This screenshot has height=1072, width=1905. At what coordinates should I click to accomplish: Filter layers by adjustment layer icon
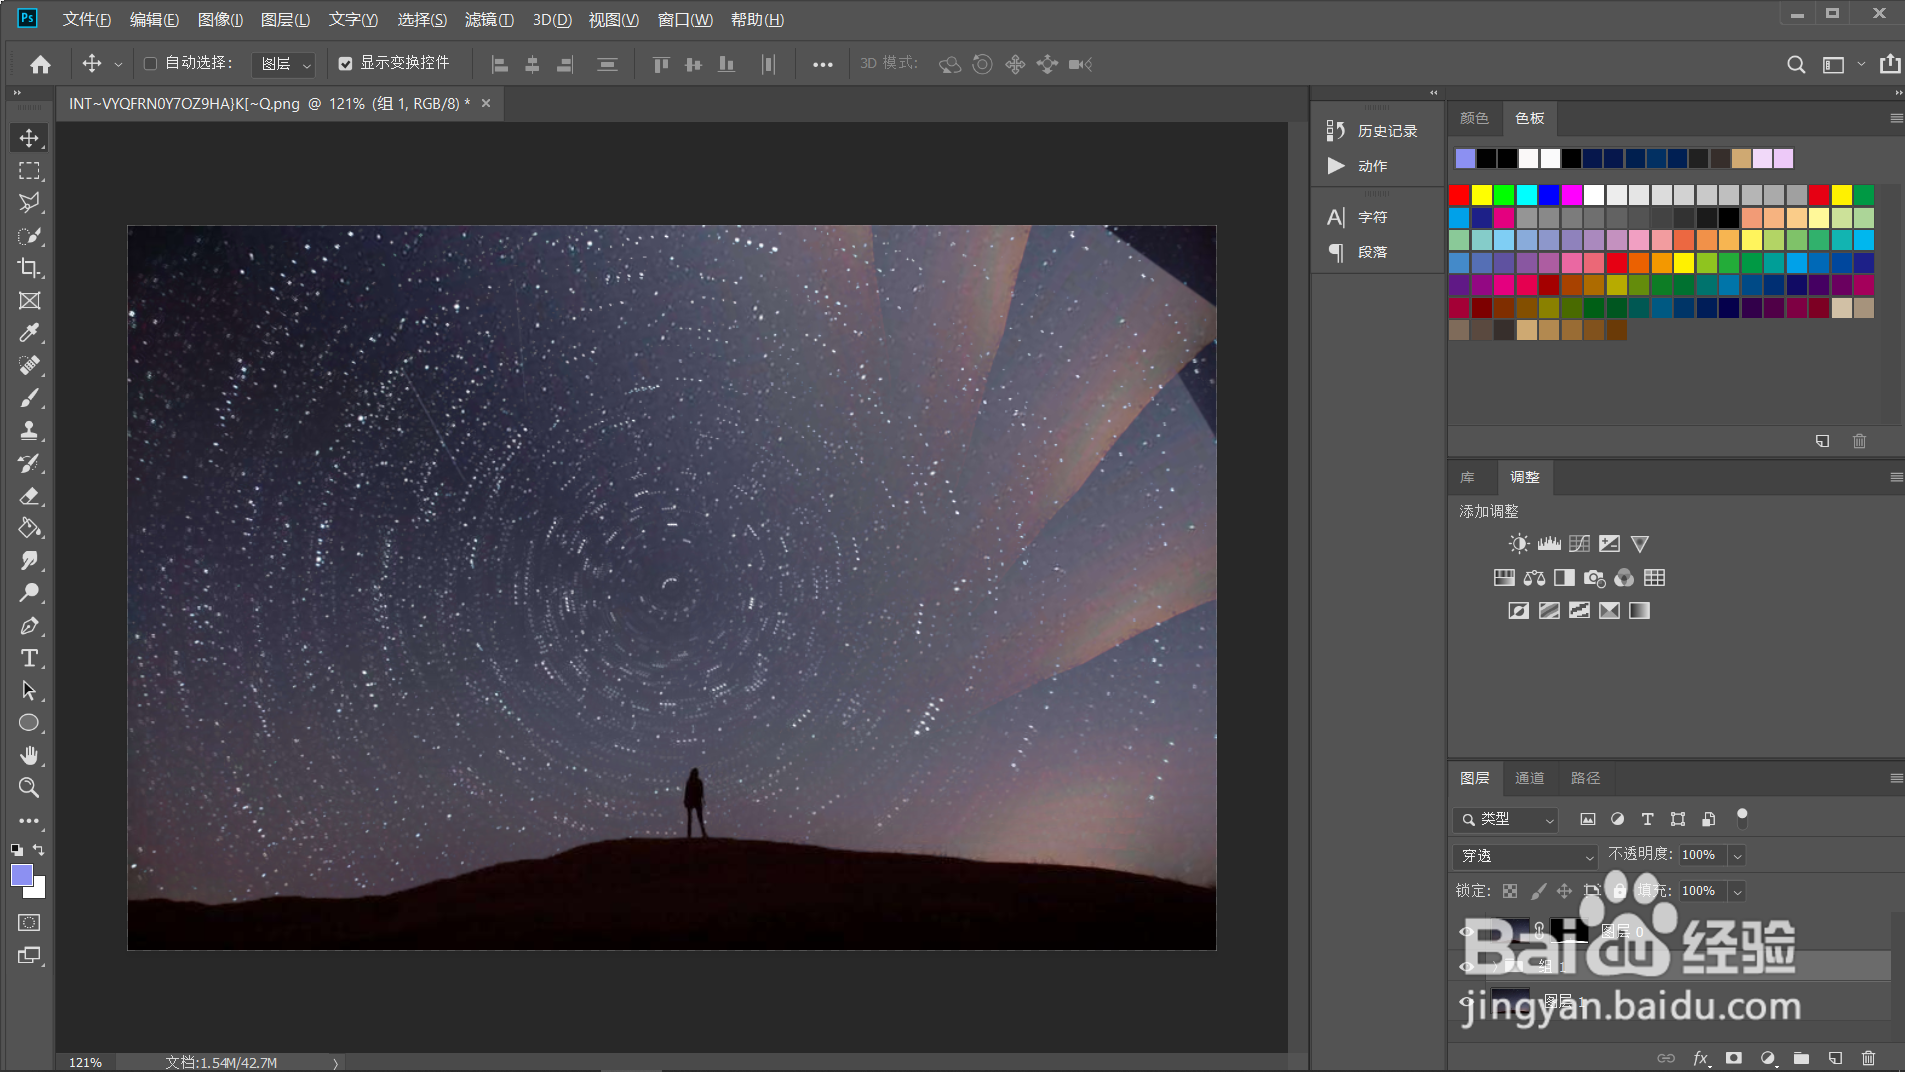[x=1617, y=820]
